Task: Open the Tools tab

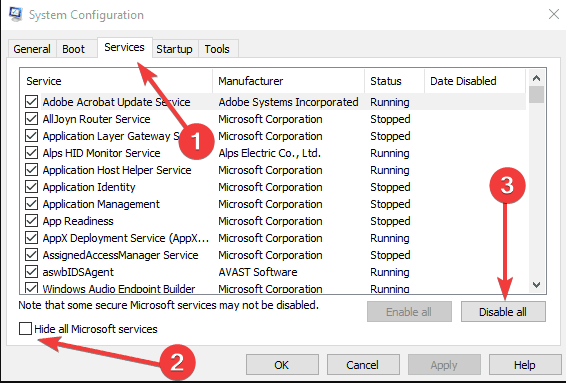Action: (x=217, y=49)
